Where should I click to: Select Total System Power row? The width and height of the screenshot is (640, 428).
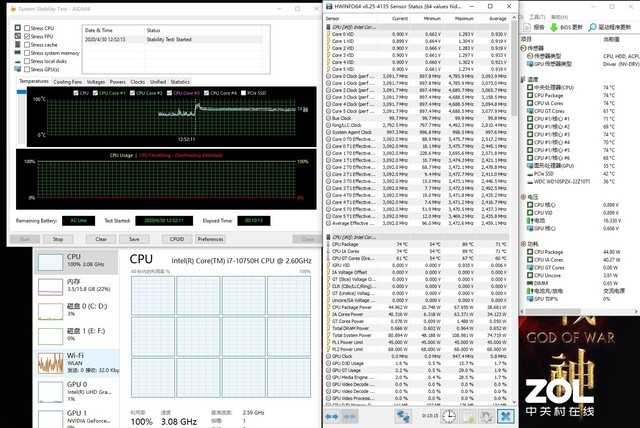417,335
